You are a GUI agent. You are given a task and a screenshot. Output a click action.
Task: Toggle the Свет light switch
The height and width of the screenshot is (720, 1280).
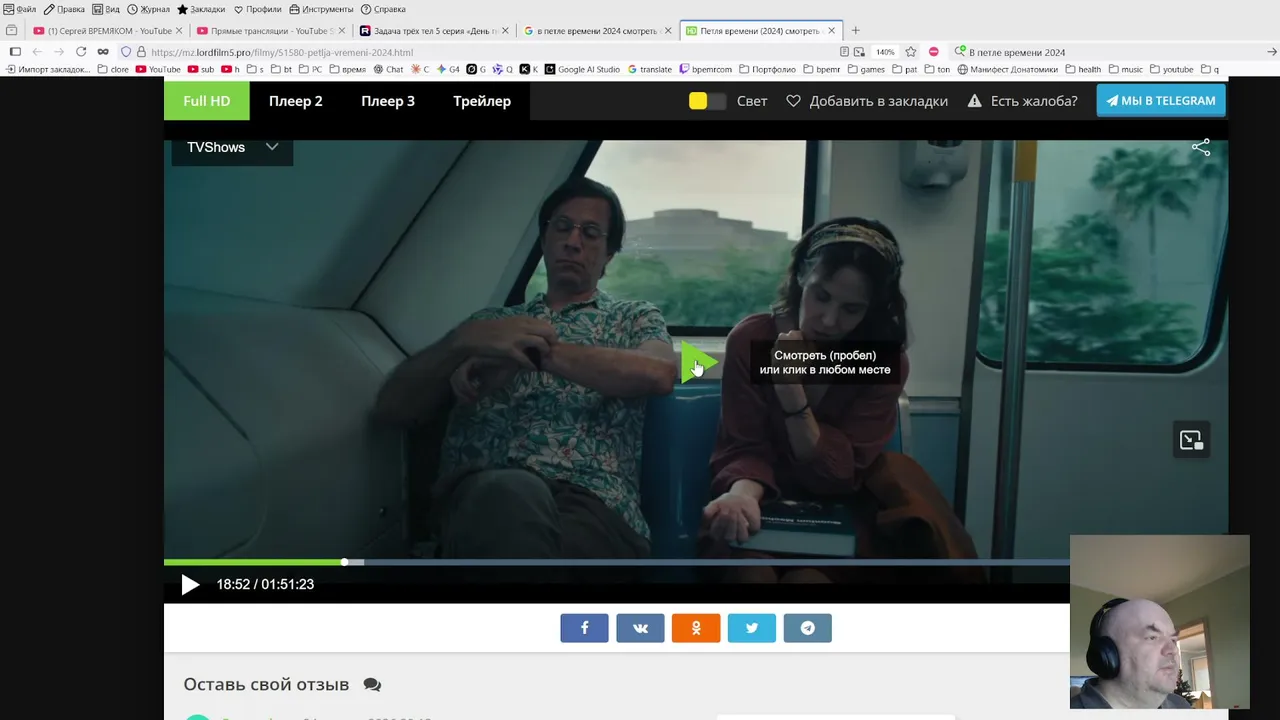click(707, 101)
